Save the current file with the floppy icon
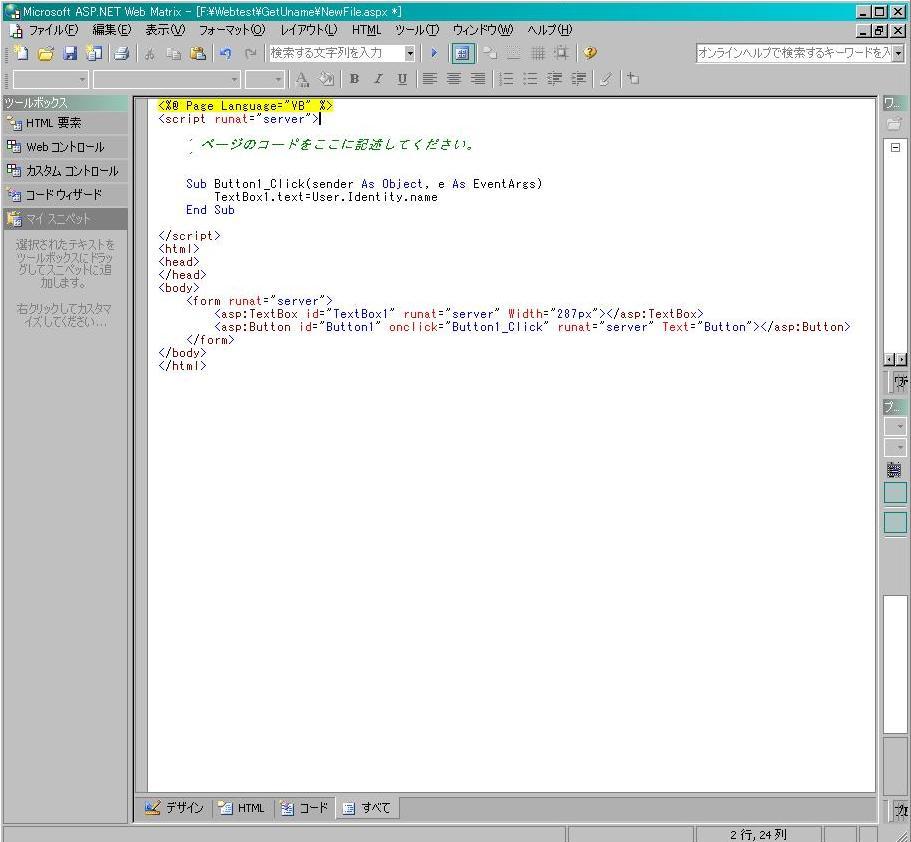Image resolution: width=911 pixels, height=842 pixels. coord(70,53)
